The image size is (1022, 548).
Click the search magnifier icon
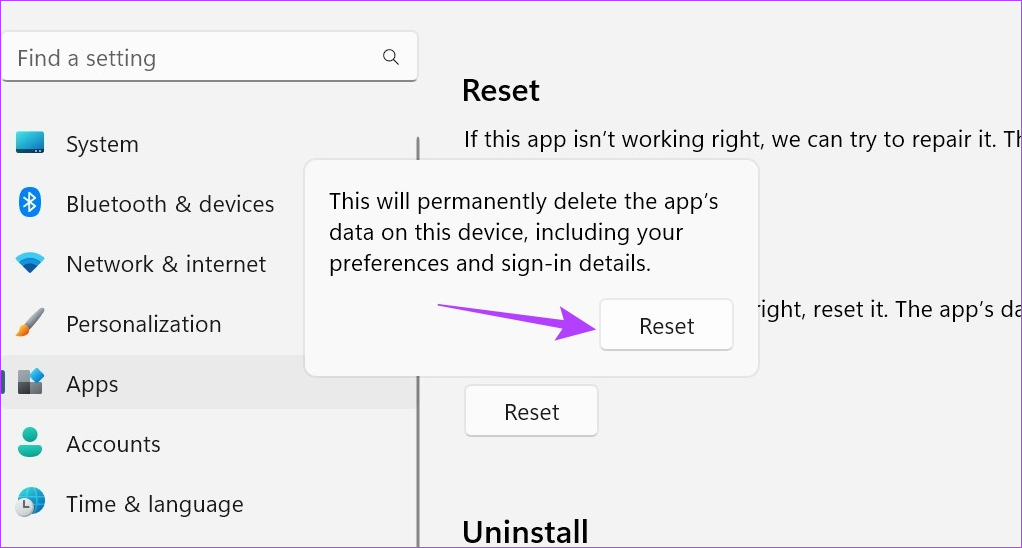390,57
